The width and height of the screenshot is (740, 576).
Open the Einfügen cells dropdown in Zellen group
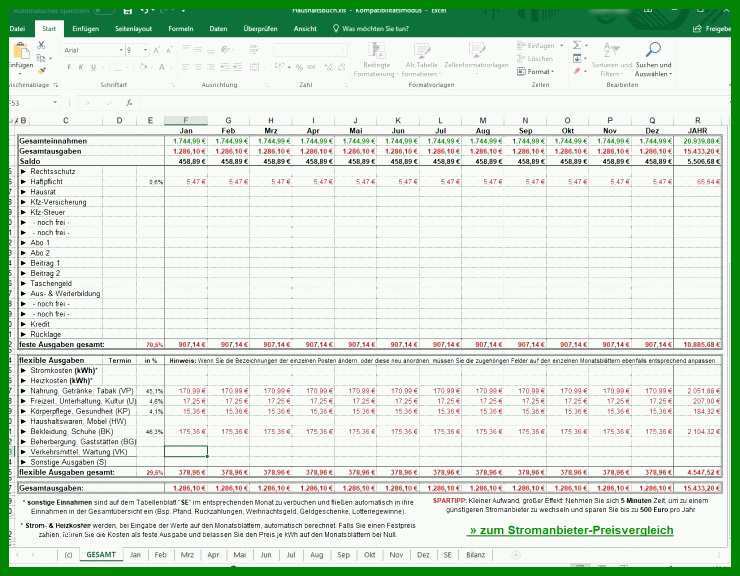pyautogui.click(x=540, y=46)
